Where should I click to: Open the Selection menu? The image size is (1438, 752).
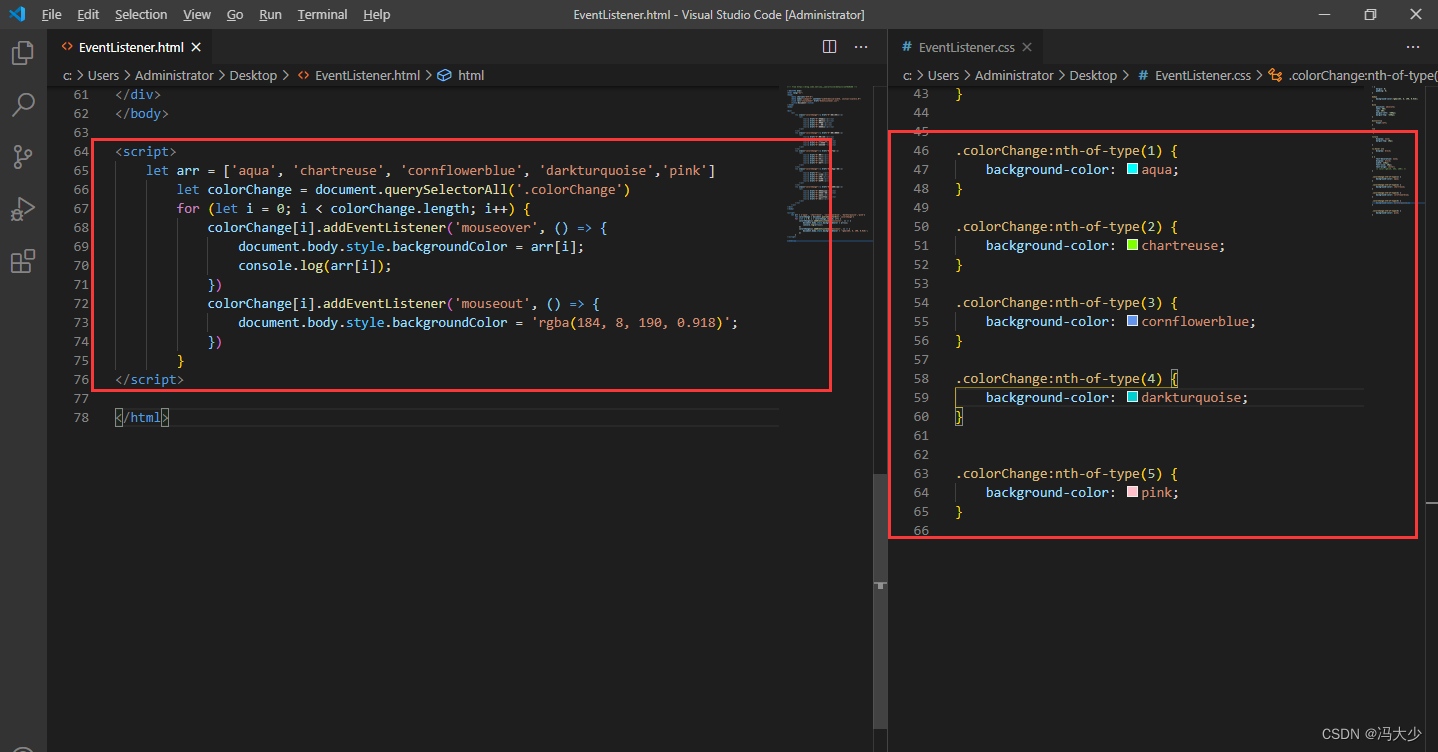click(x=141, y=15)
